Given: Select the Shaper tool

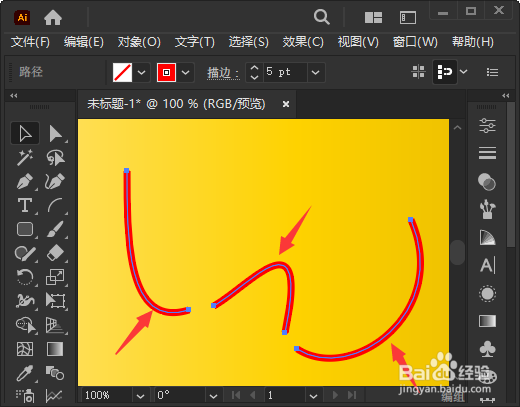Looking at the screenshot, I should 25,253.
